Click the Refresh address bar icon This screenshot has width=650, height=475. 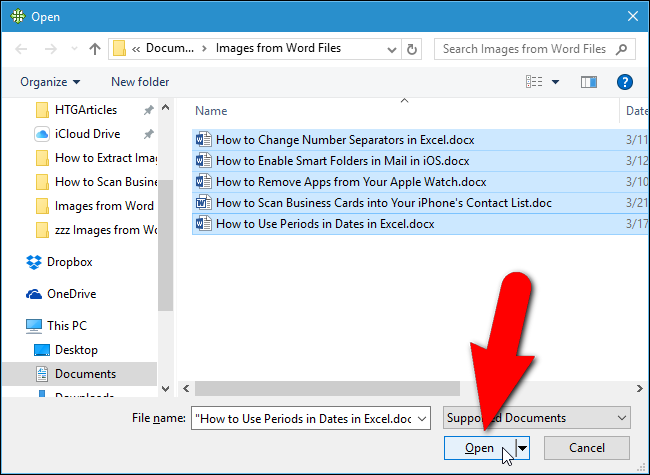pyautogui.click(x=413, y=49)
